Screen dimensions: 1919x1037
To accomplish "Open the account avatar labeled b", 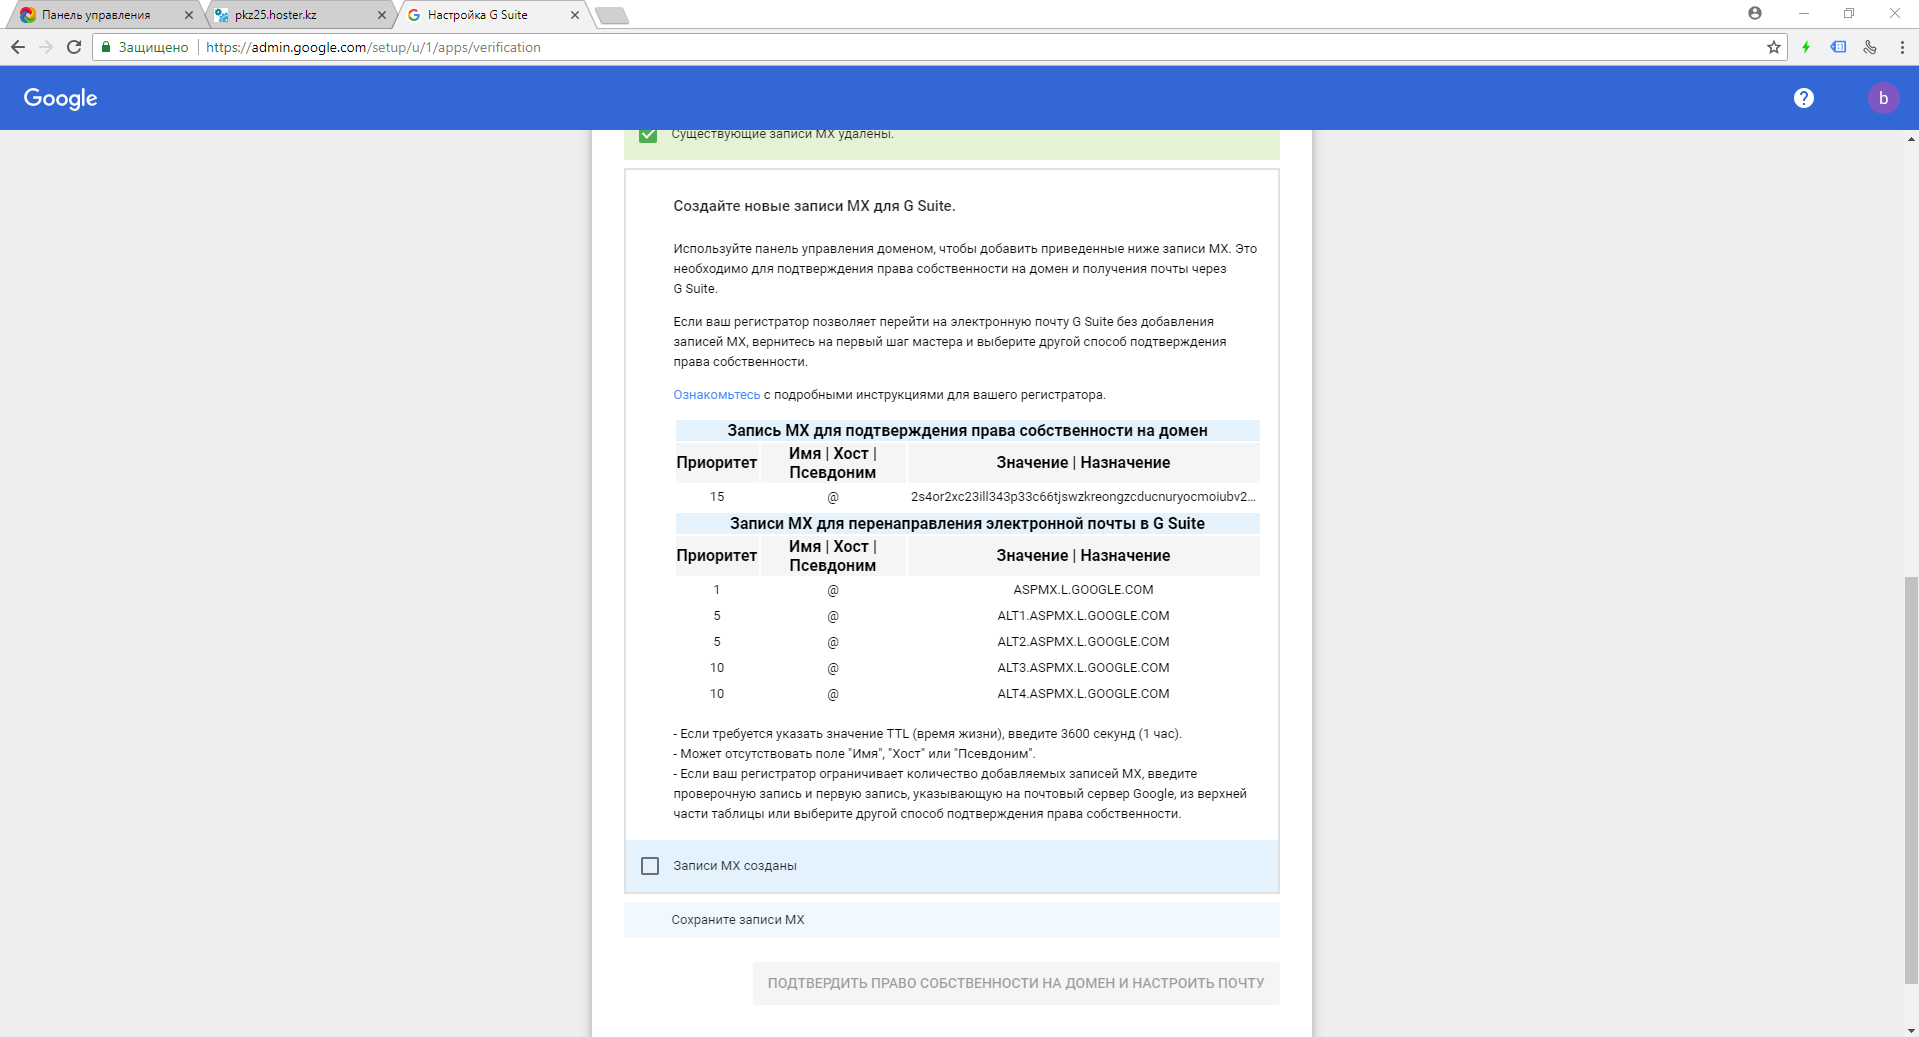I will 1883,98.
